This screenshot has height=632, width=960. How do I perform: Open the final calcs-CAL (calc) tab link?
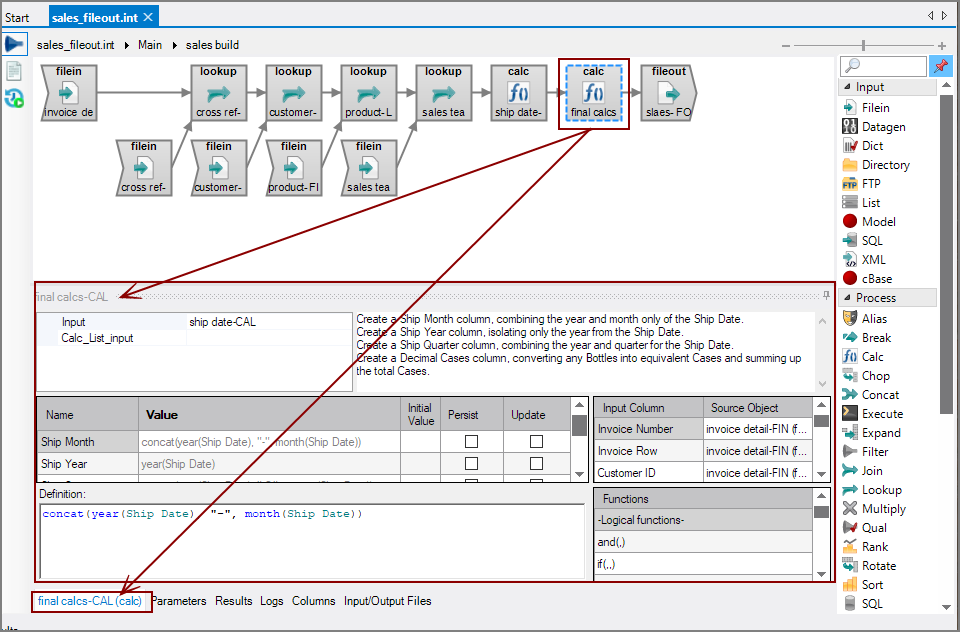(91, 601)
